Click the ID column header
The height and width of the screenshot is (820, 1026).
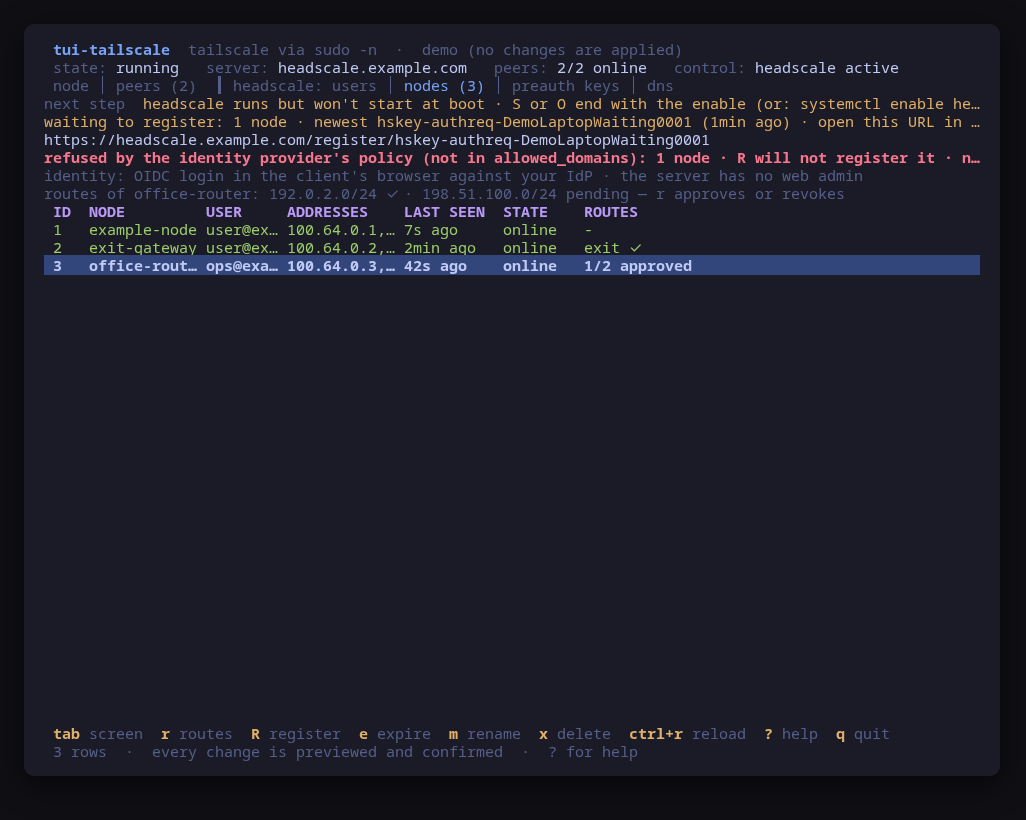(x=62, y=212)
